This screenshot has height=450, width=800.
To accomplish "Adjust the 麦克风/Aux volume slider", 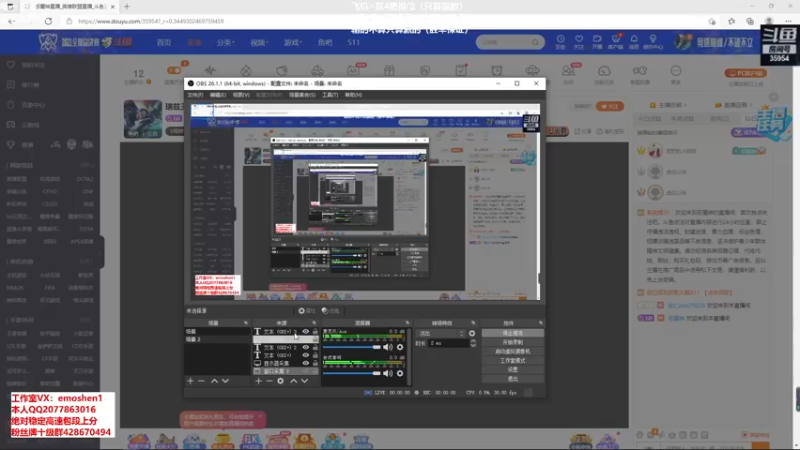I will [352, 347].
